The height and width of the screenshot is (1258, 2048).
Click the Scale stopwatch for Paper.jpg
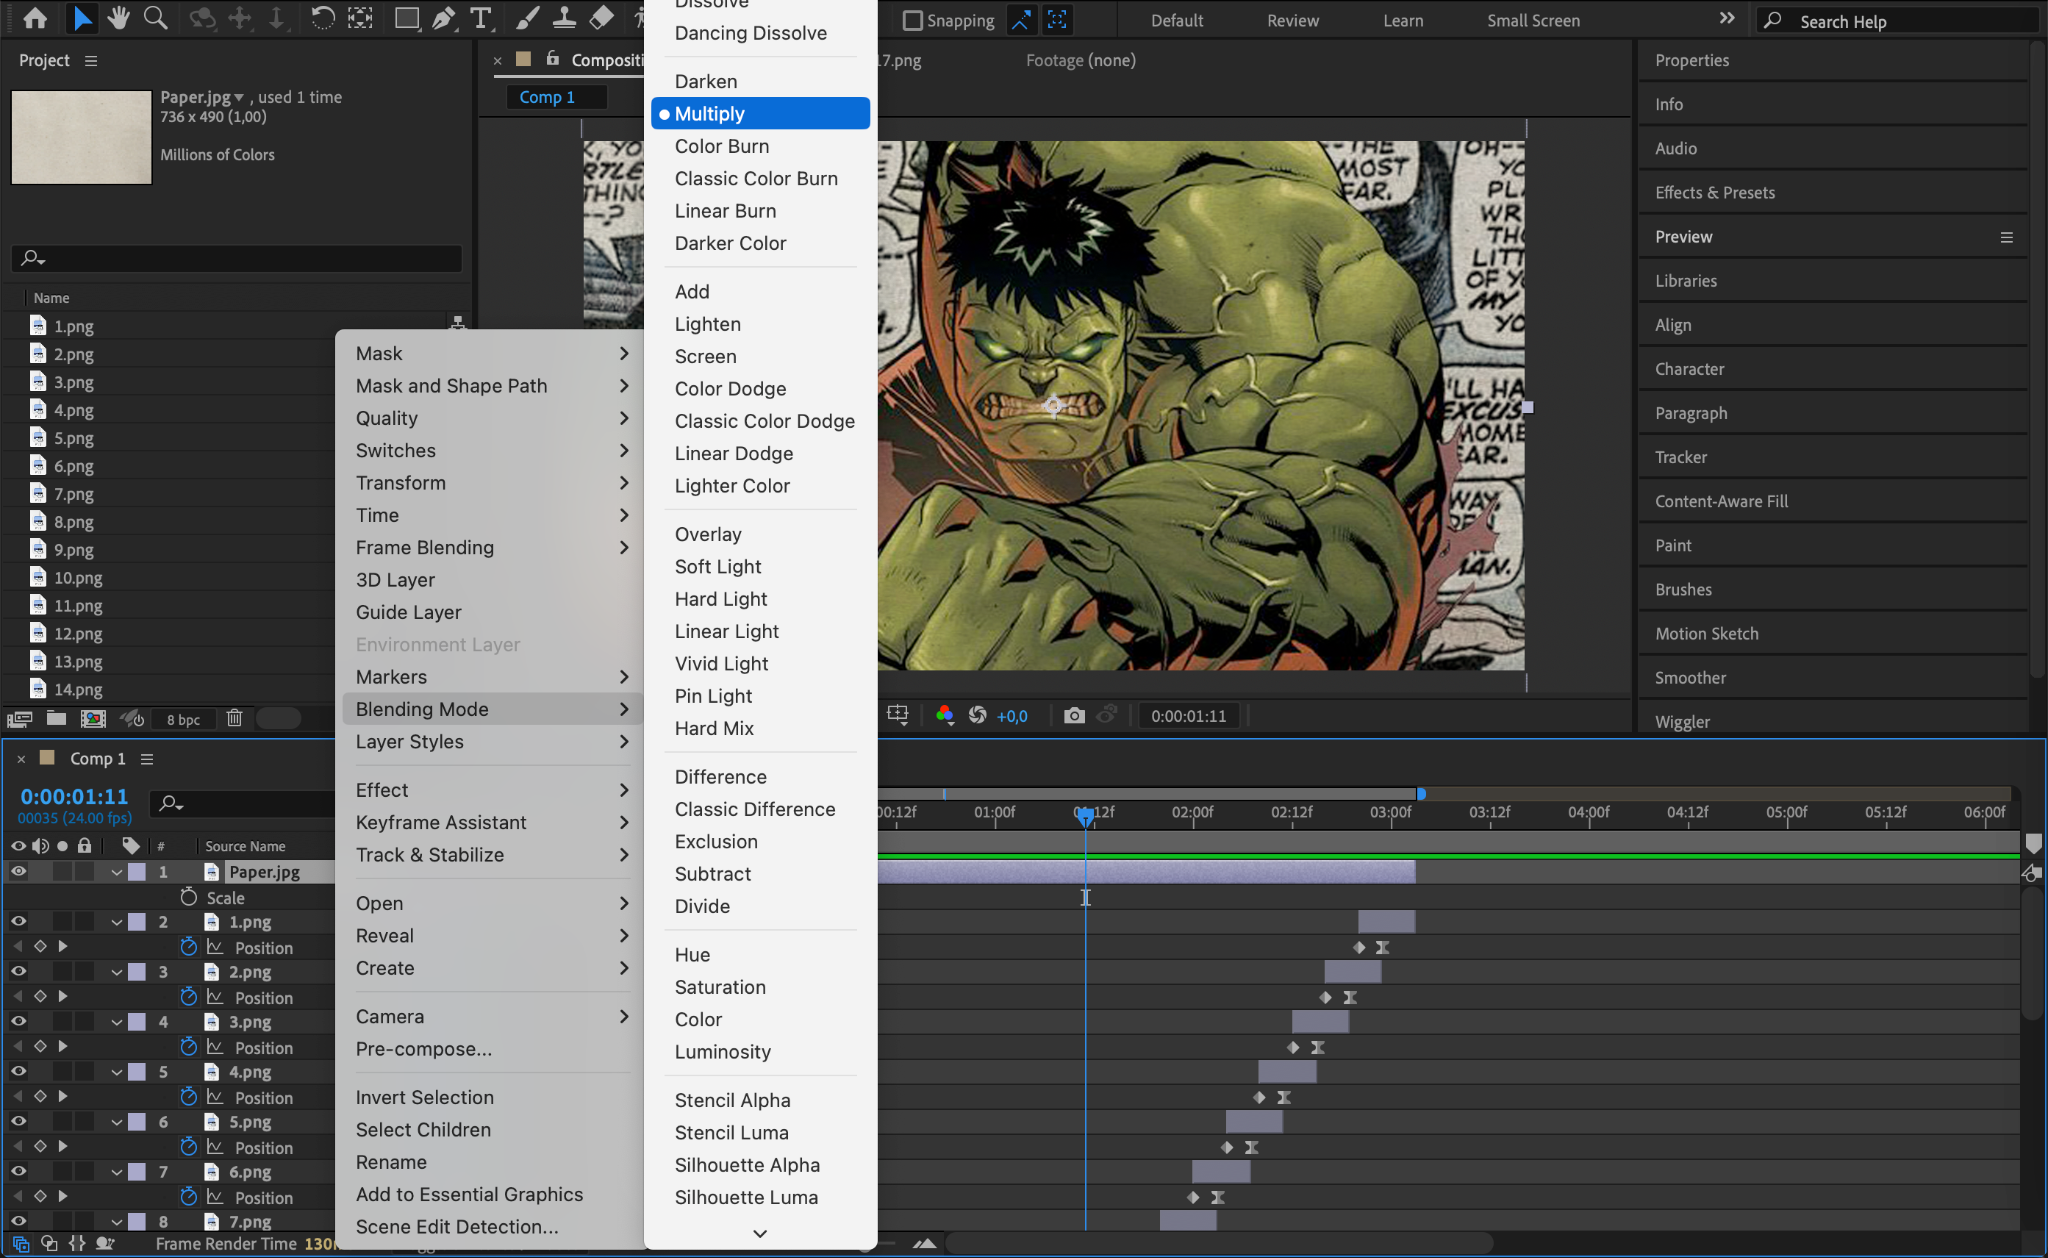(188, 897)
